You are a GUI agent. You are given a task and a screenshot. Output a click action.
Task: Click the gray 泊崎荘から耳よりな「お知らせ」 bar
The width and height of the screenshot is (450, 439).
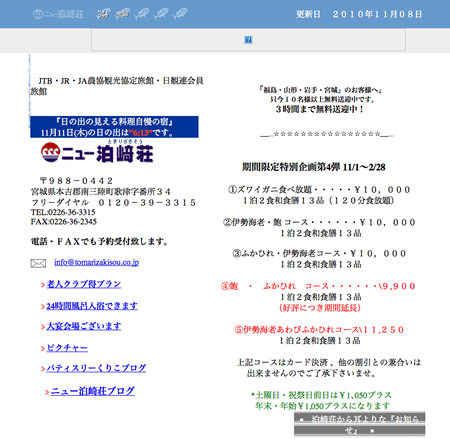point(359,424)
